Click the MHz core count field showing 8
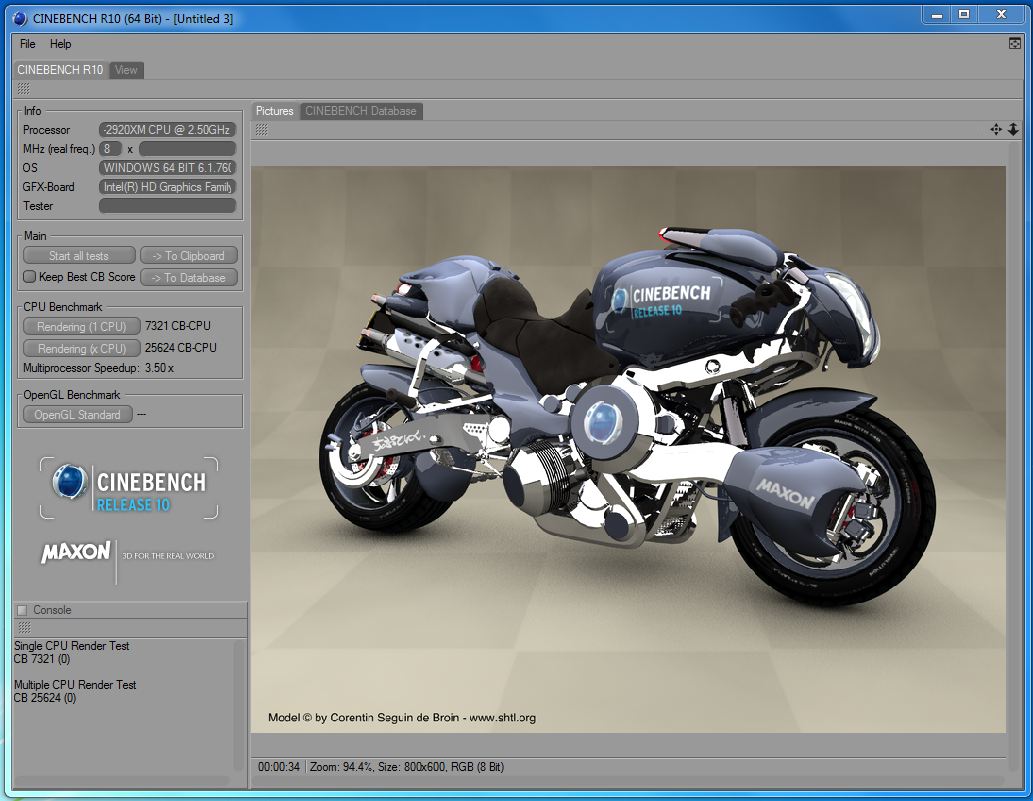This screenshot has width=1033, height=801. (110, 149)
